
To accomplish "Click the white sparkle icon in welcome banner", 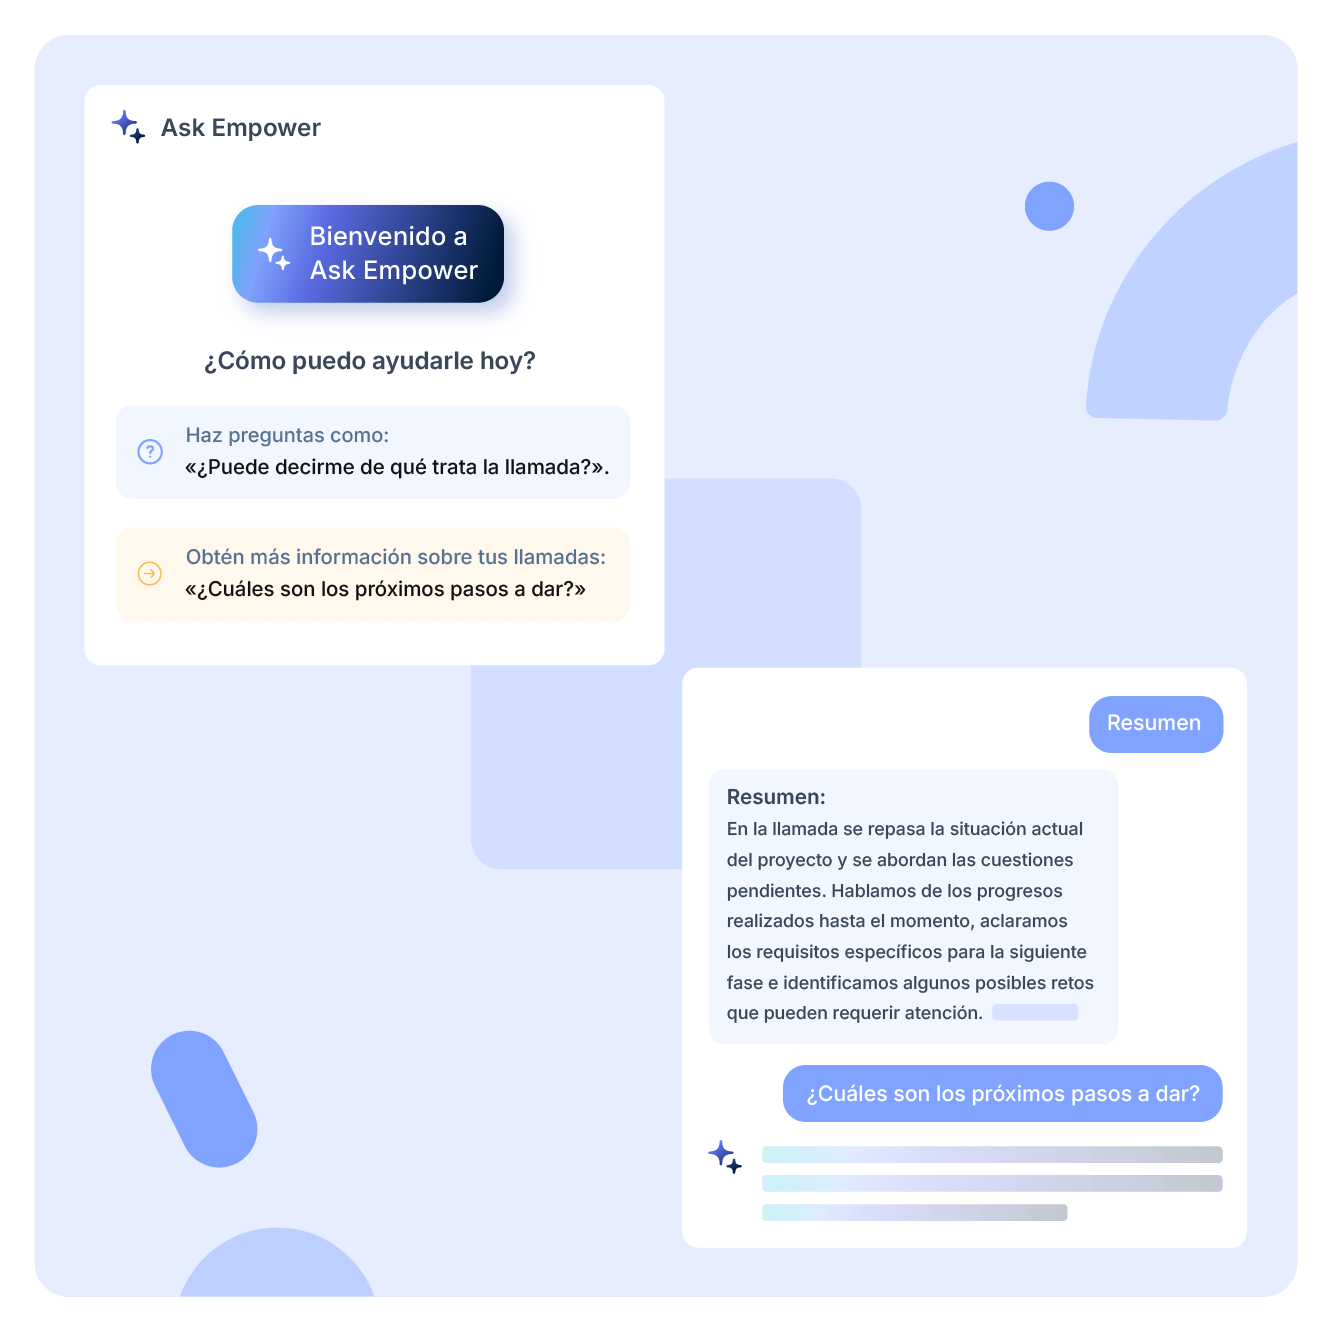I will pyautogui.click(x=274, y=254).
